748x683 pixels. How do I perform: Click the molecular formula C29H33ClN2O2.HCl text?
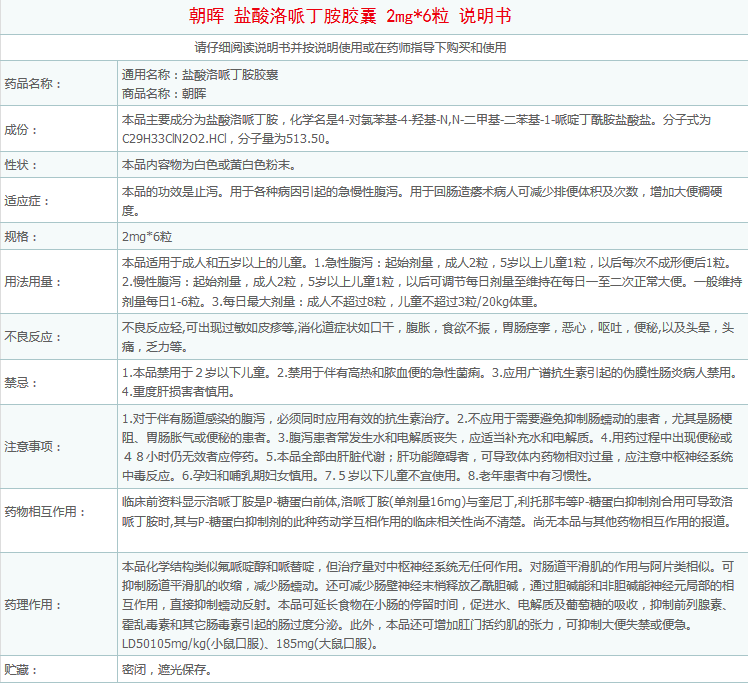pyautogui.click(x=175, y=139)
